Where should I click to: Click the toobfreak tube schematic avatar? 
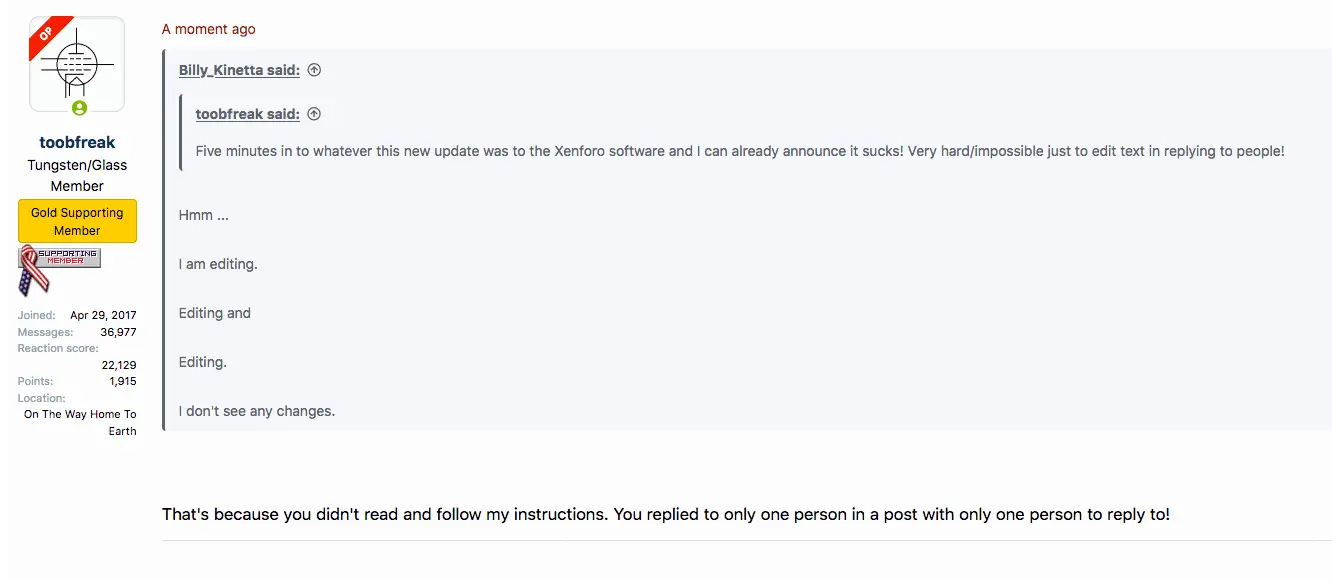77,62
